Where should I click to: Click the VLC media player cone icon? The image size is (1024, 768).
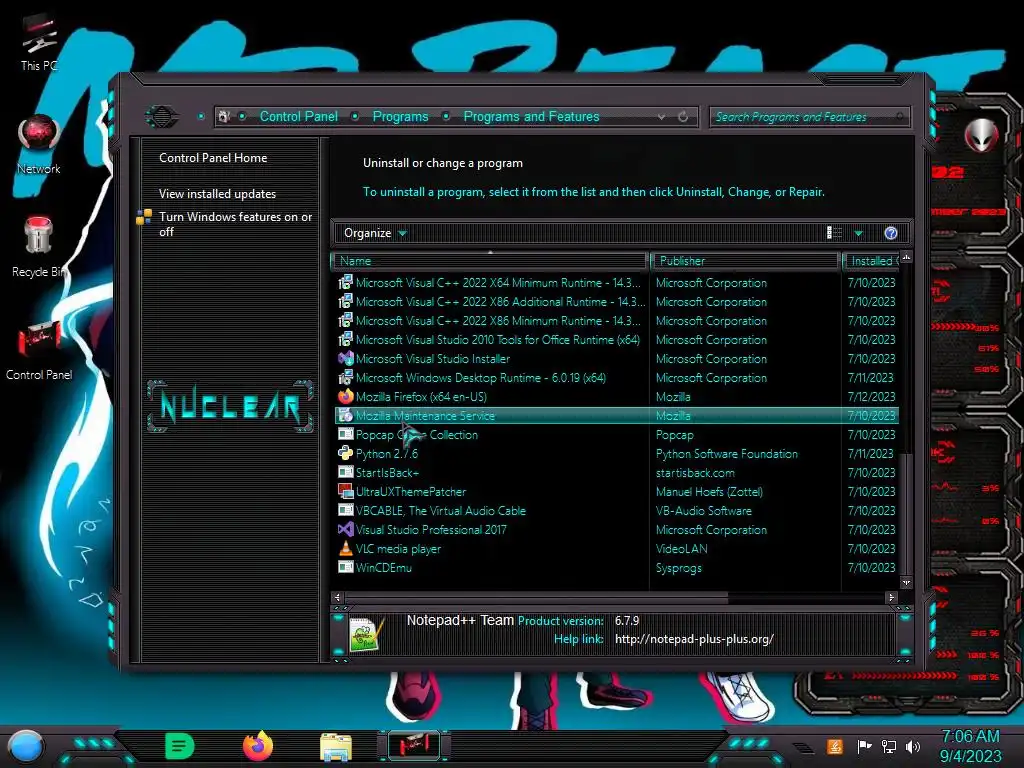[x=345, y=549]
